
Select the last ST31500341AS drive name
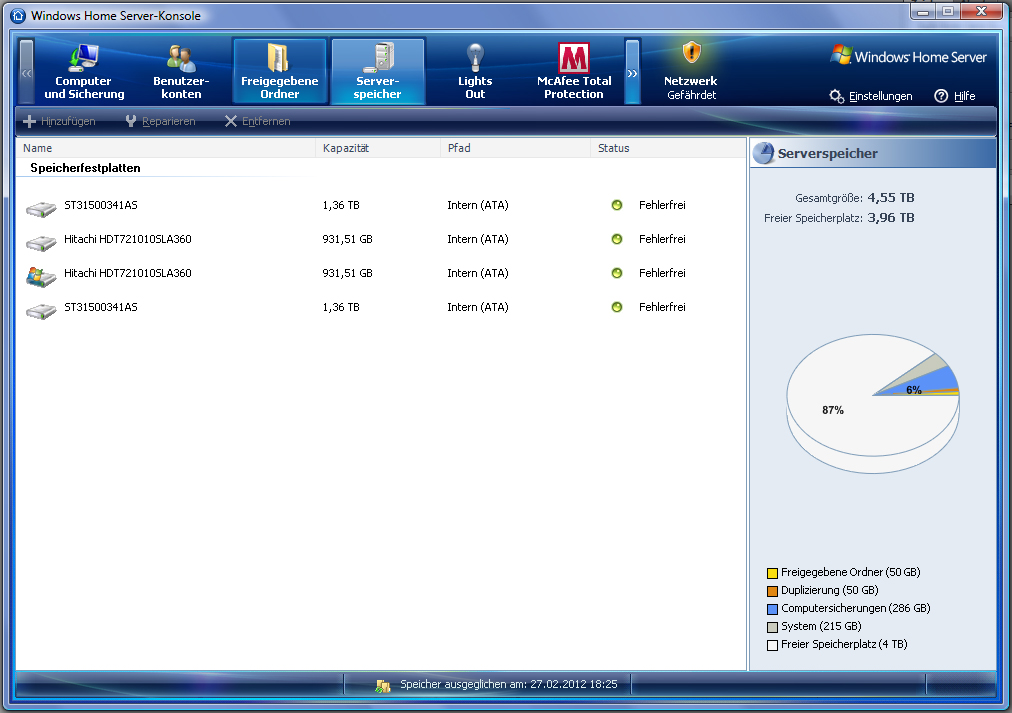(101, 307)
